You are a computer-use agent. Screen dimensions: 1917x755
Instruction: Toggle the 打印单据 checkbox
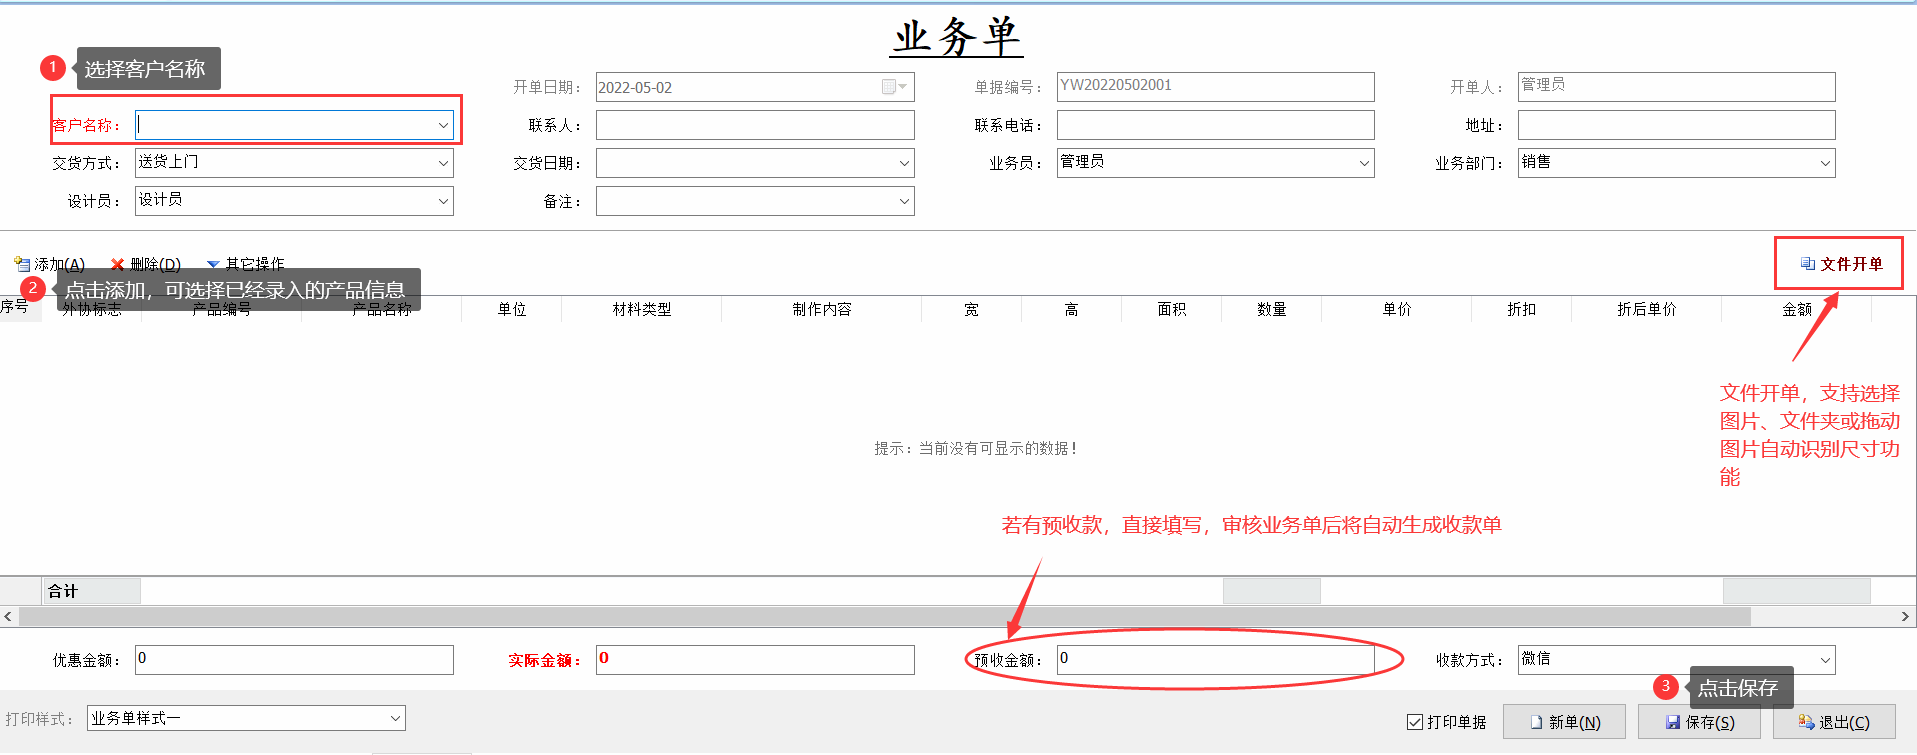(x=1415, y=722)
